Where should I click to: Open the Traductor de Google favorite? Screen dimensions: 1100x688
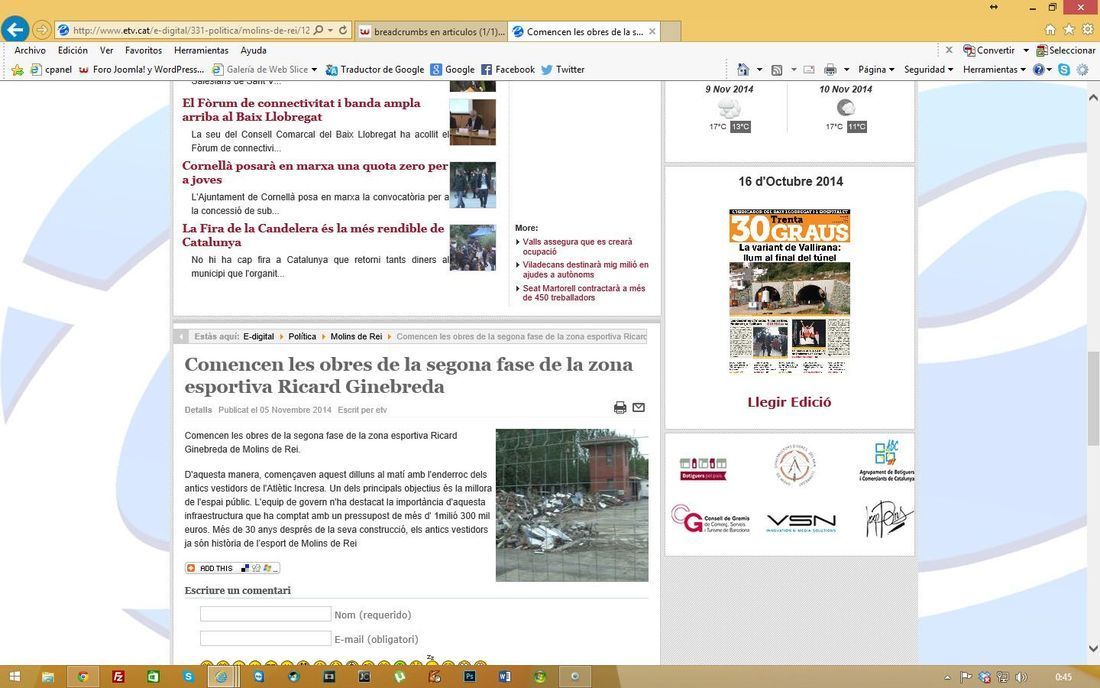pyautogui.click(x=375, y=69)
